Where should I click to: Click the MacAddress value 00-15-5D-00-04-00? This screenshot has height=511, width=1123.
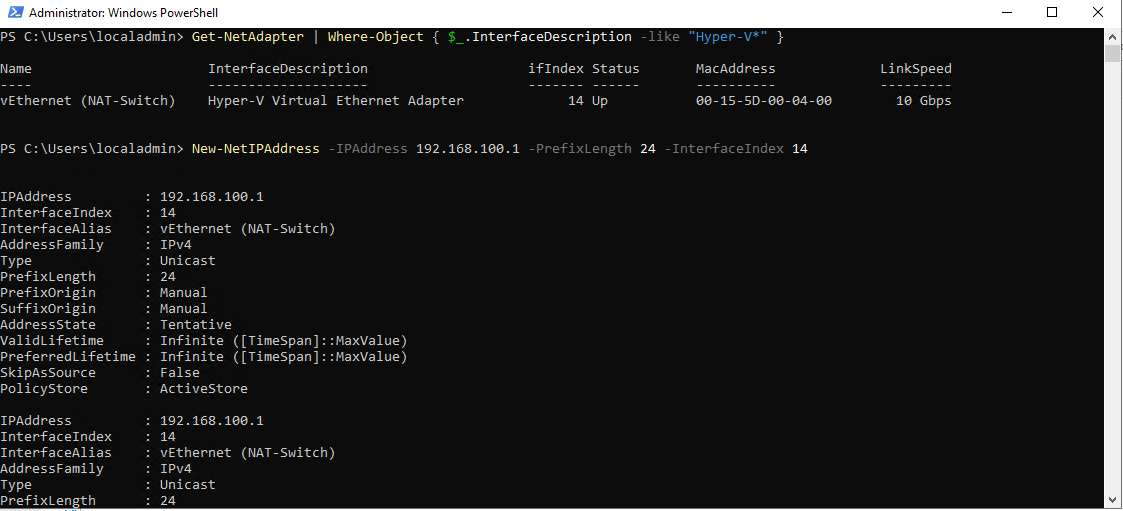coord(763,101)
